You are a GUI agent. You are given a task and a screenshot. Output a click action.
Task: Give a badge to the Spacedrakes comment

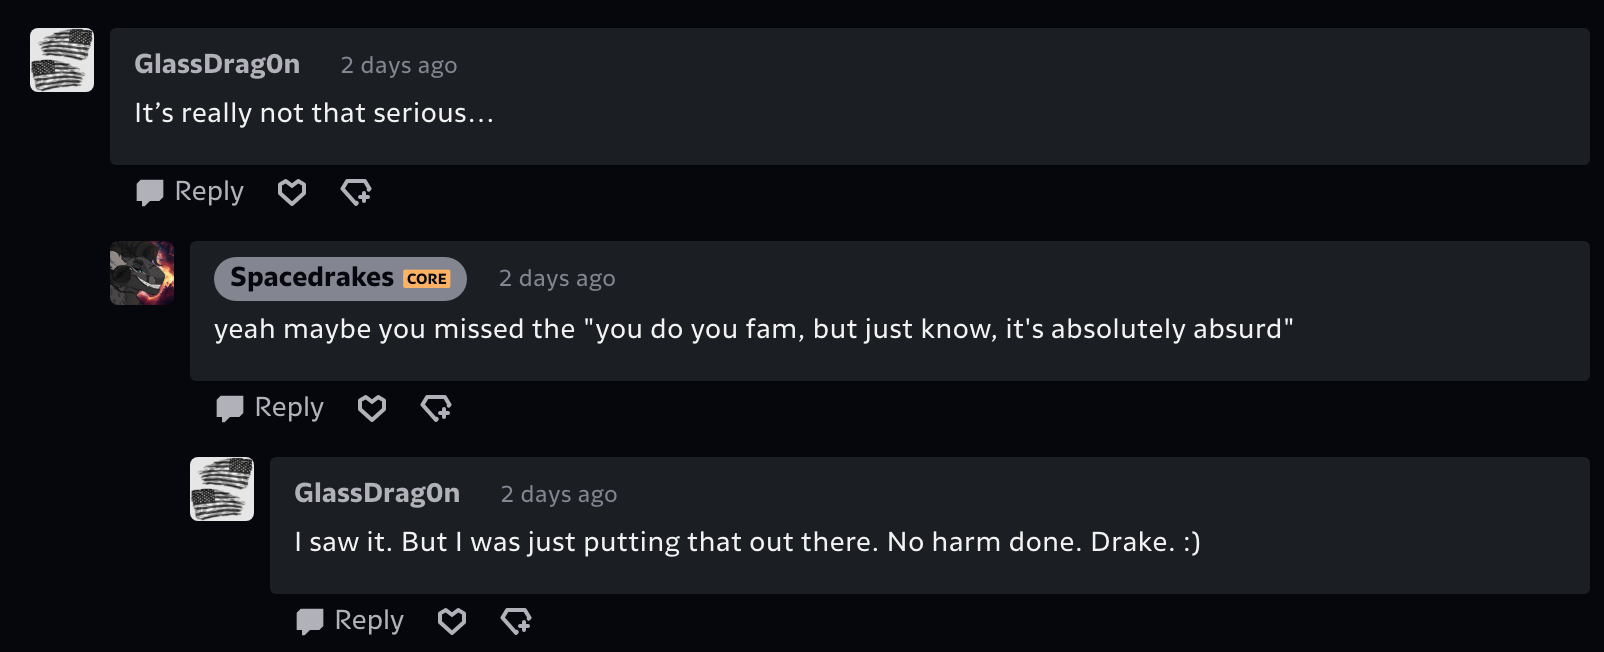point(436,408)
